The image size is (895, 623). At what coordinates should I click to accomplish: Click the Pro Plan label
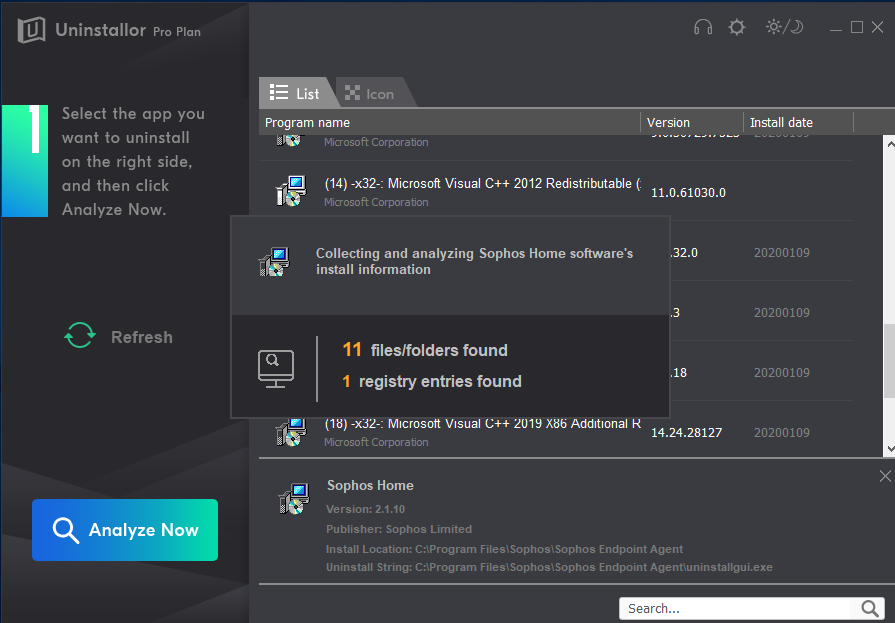click(x=177, y=31)
